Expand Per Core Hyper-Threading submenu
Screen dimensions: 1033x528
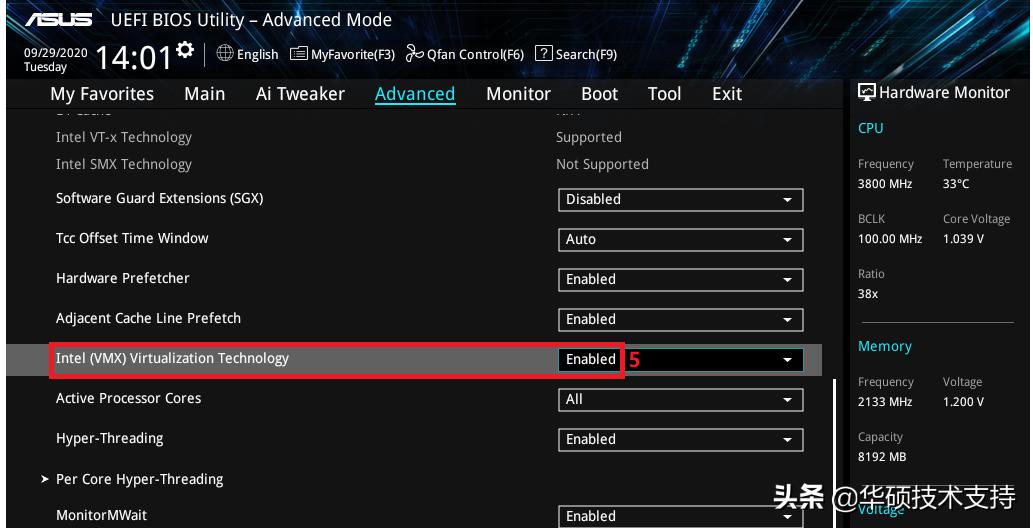(x=139, y=479)
